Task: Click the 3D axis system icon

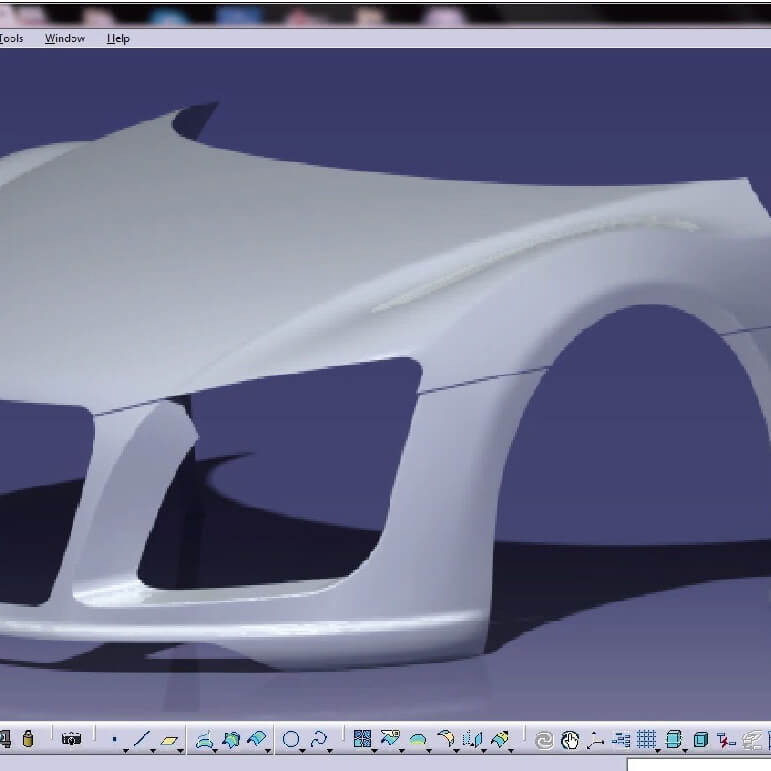Action: tap(596, 740)
